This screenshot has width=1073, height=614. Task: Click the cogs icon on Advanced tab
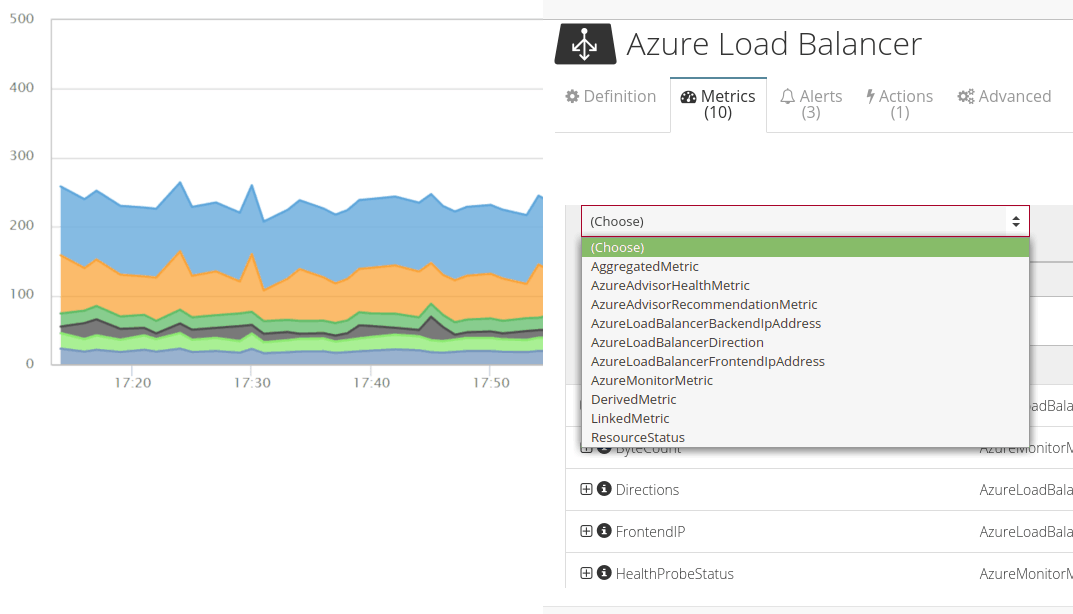coord(966,97)
